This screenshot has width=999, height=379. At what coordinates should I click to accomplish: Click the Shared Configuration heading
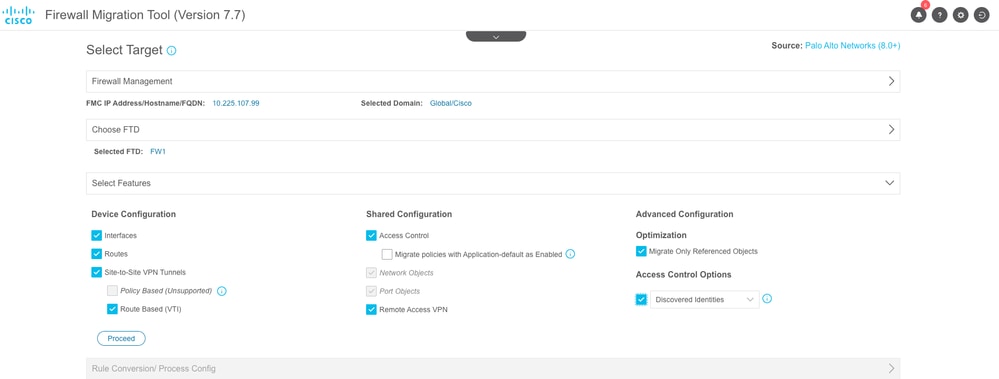[409, 214]
